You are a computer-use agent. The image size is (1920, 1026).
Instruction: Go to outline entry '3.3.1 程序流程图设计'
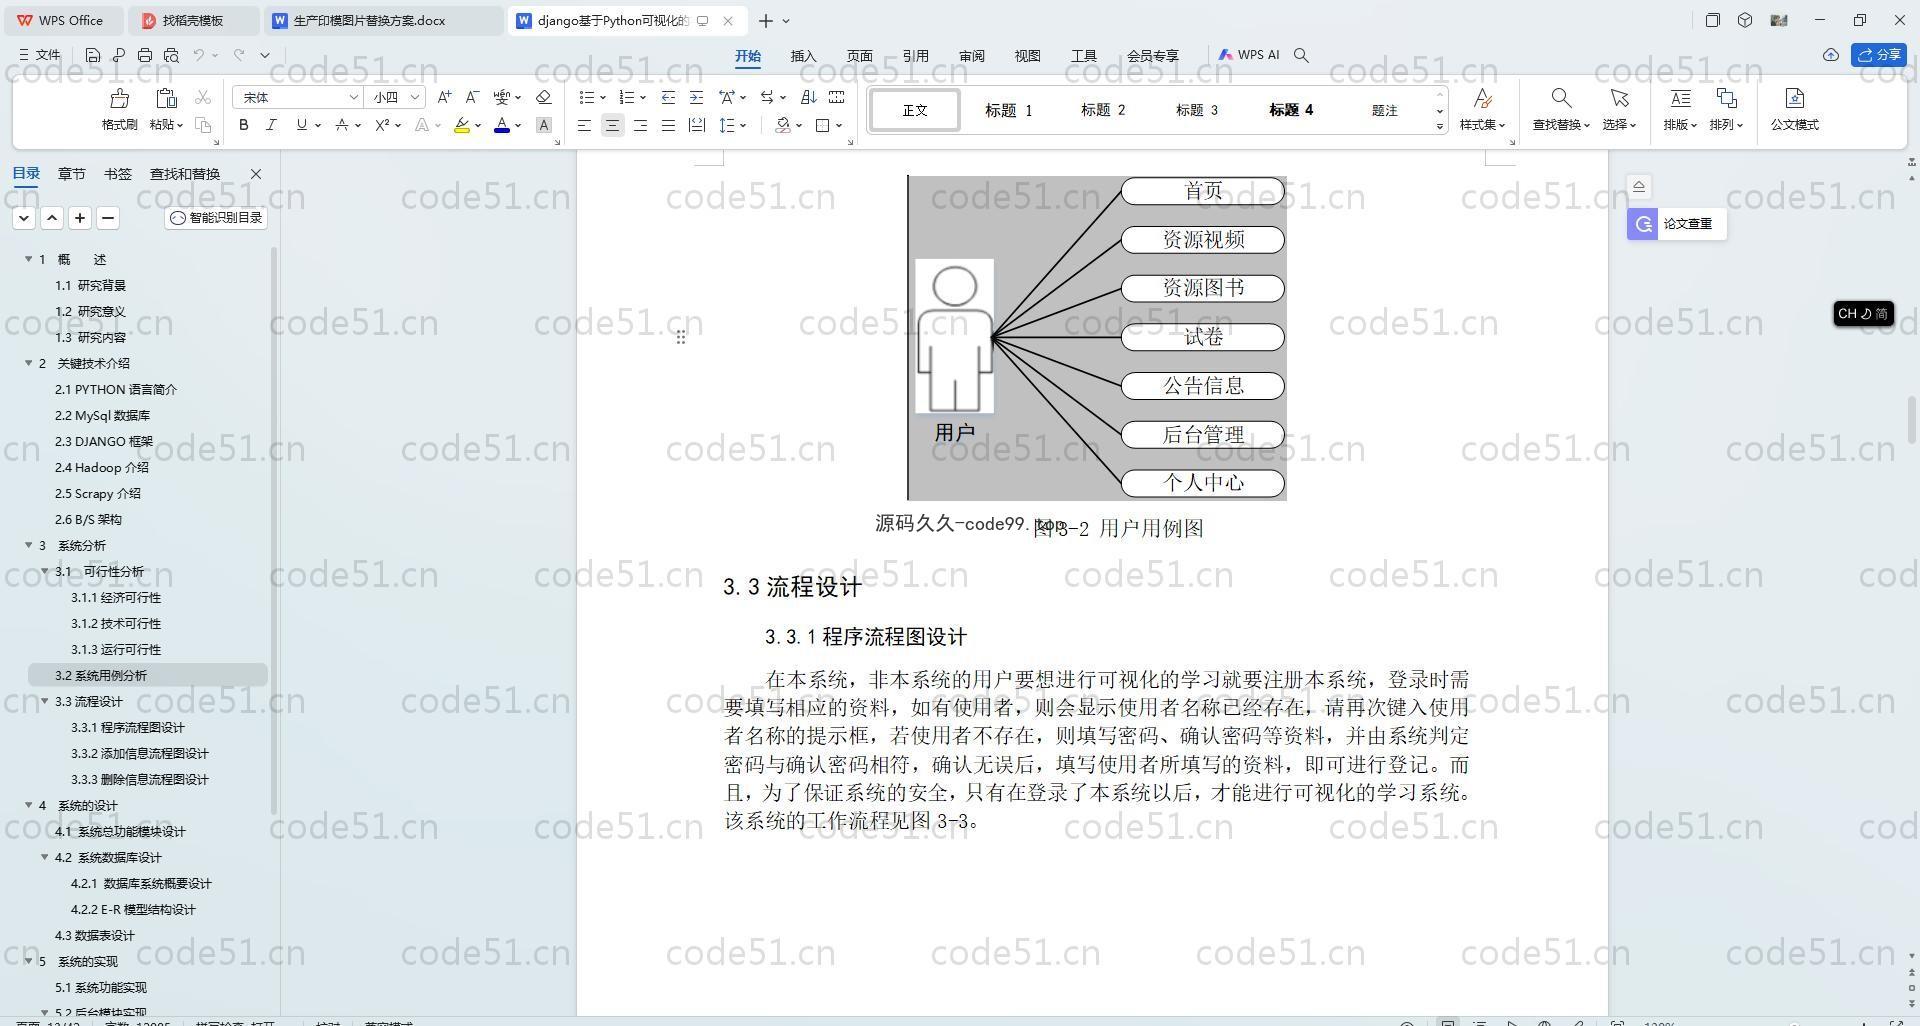127,727
